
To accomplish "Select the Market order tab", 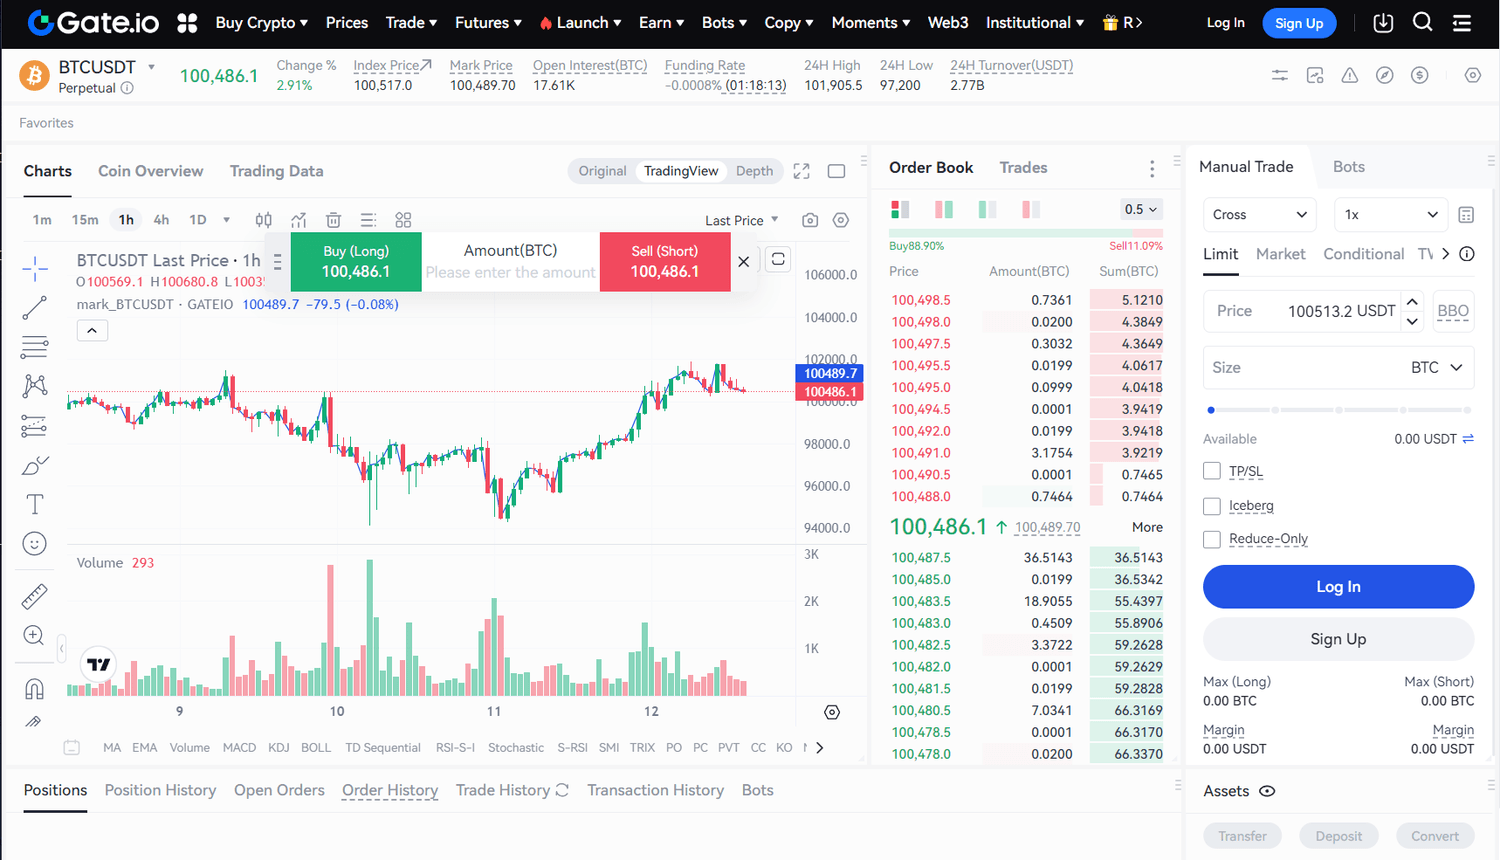I will click(1280, 254).
